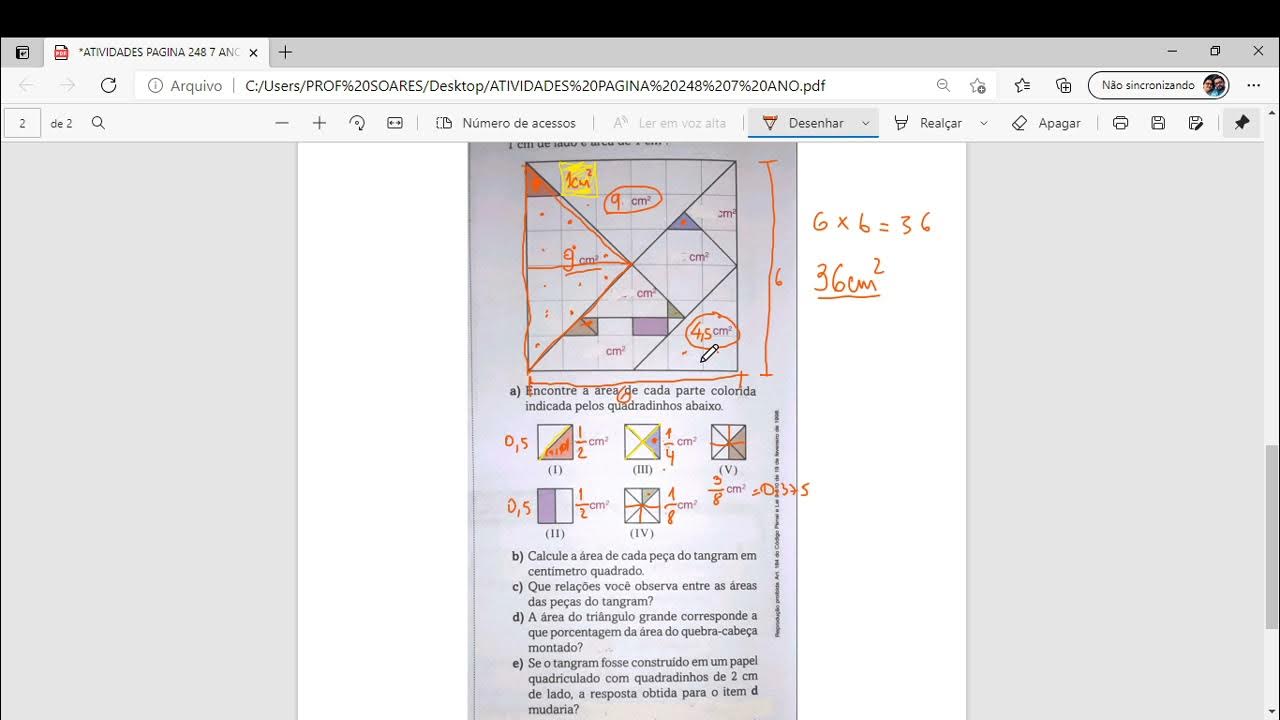Click the Arquivo site info icon
Image resolution: width=1280 pixels, height=720 pixels.
[155, 86]
